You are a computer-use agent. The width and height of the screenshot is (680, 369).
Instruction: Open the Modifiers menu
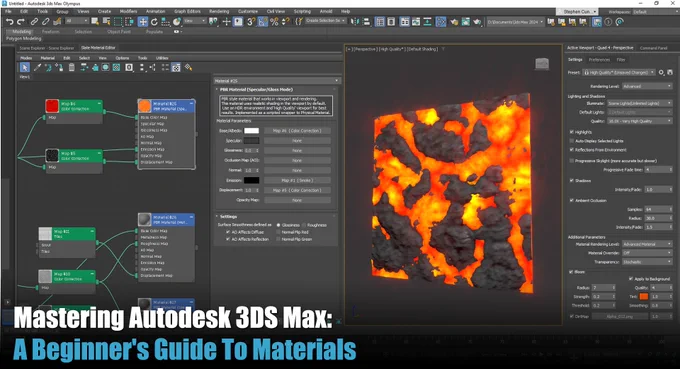point(128,11)
